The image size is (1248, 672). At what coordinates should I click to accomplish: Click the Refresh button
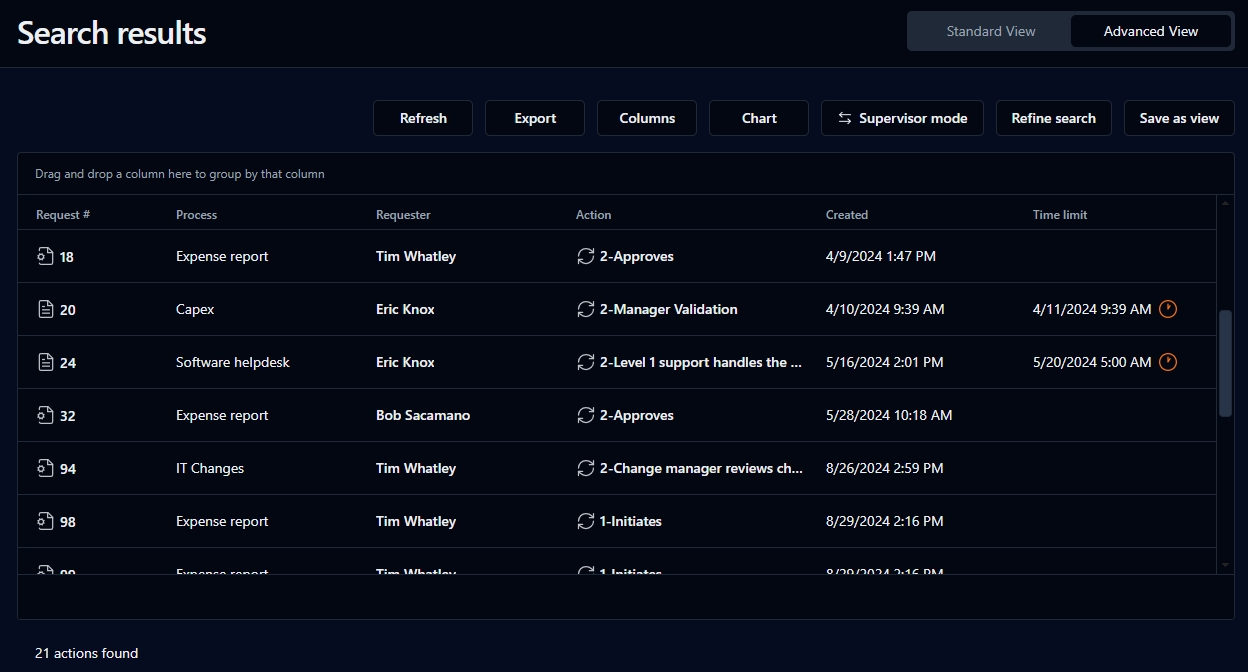coord(423,118)
